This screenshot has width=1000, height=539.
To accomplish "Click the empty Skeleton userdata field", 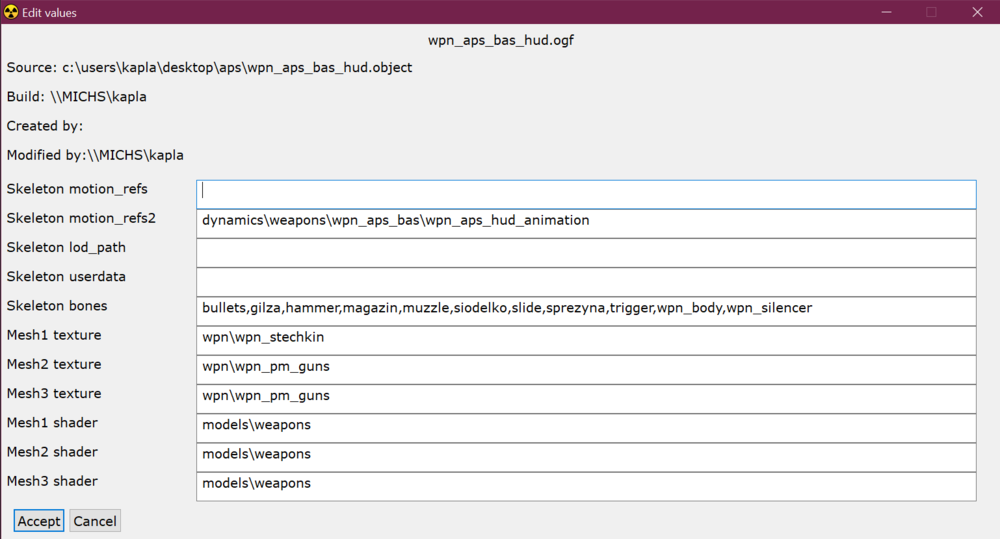I will tap(585, 281).
